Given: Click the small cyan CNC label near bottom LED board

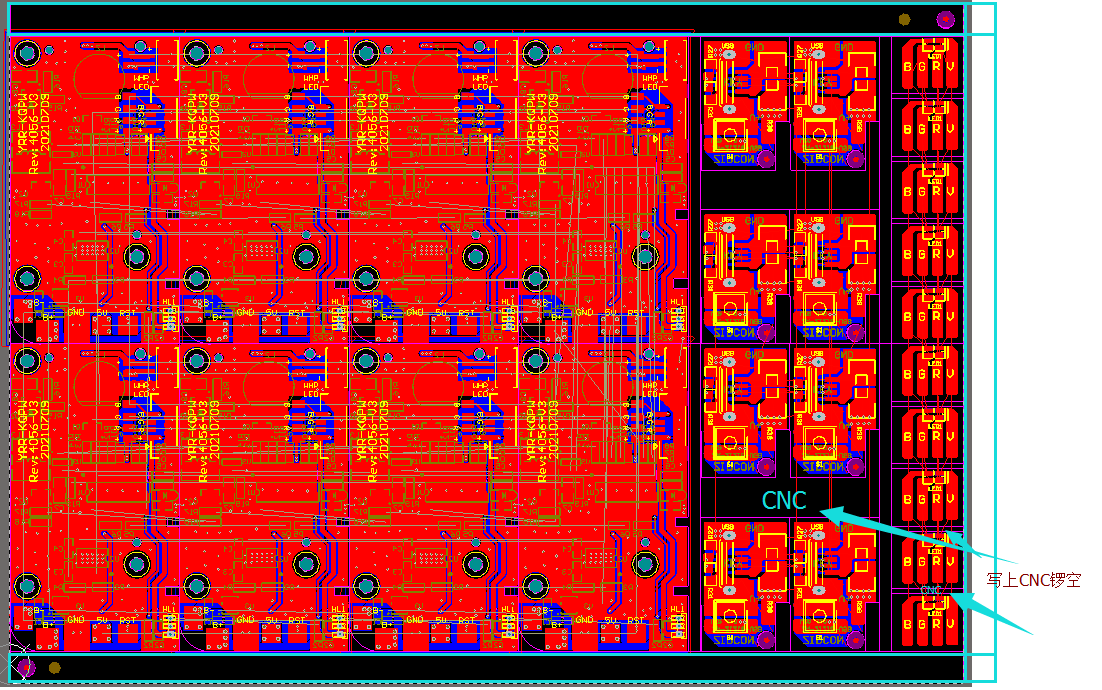Looking at the screenshot, I should click(931, 590).
